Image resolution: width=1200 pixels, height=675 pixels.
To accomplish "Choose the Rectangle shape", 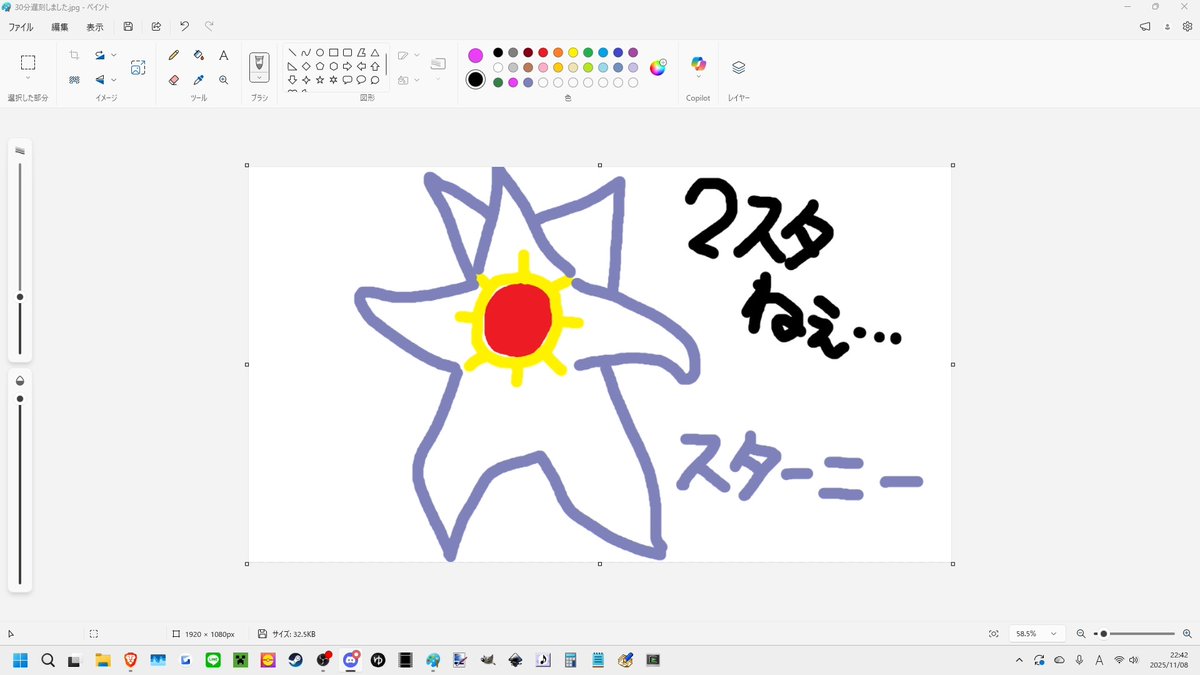I will 333,53.
